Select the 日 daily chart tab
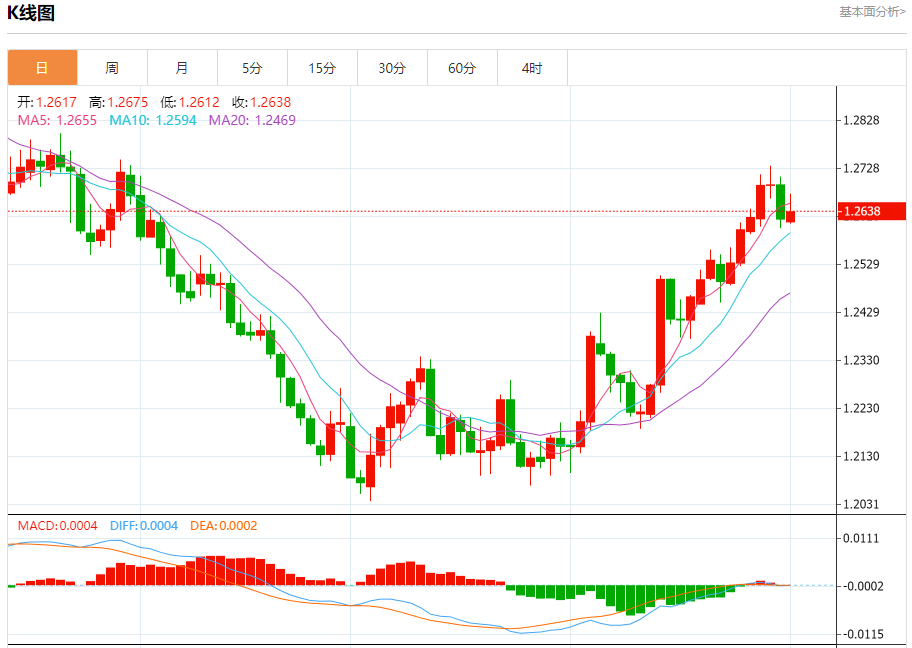Image resolution: width=912 pixels, height=648 pixels. (x=42, y=68)
